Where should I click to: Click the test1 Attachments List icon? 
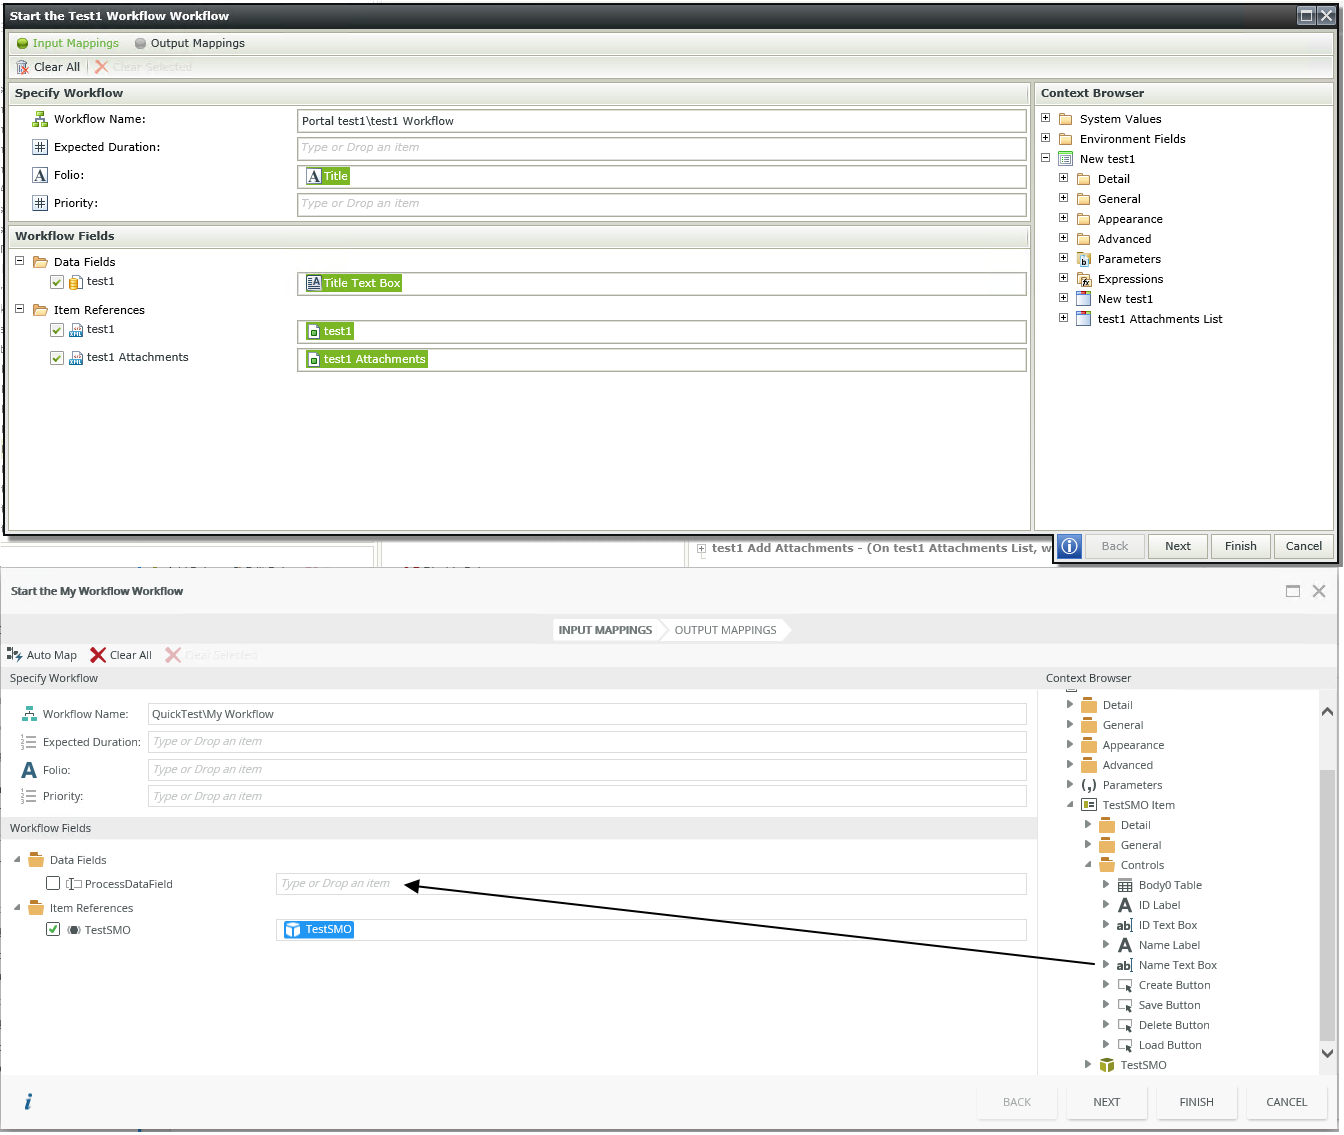point(1084,319)
